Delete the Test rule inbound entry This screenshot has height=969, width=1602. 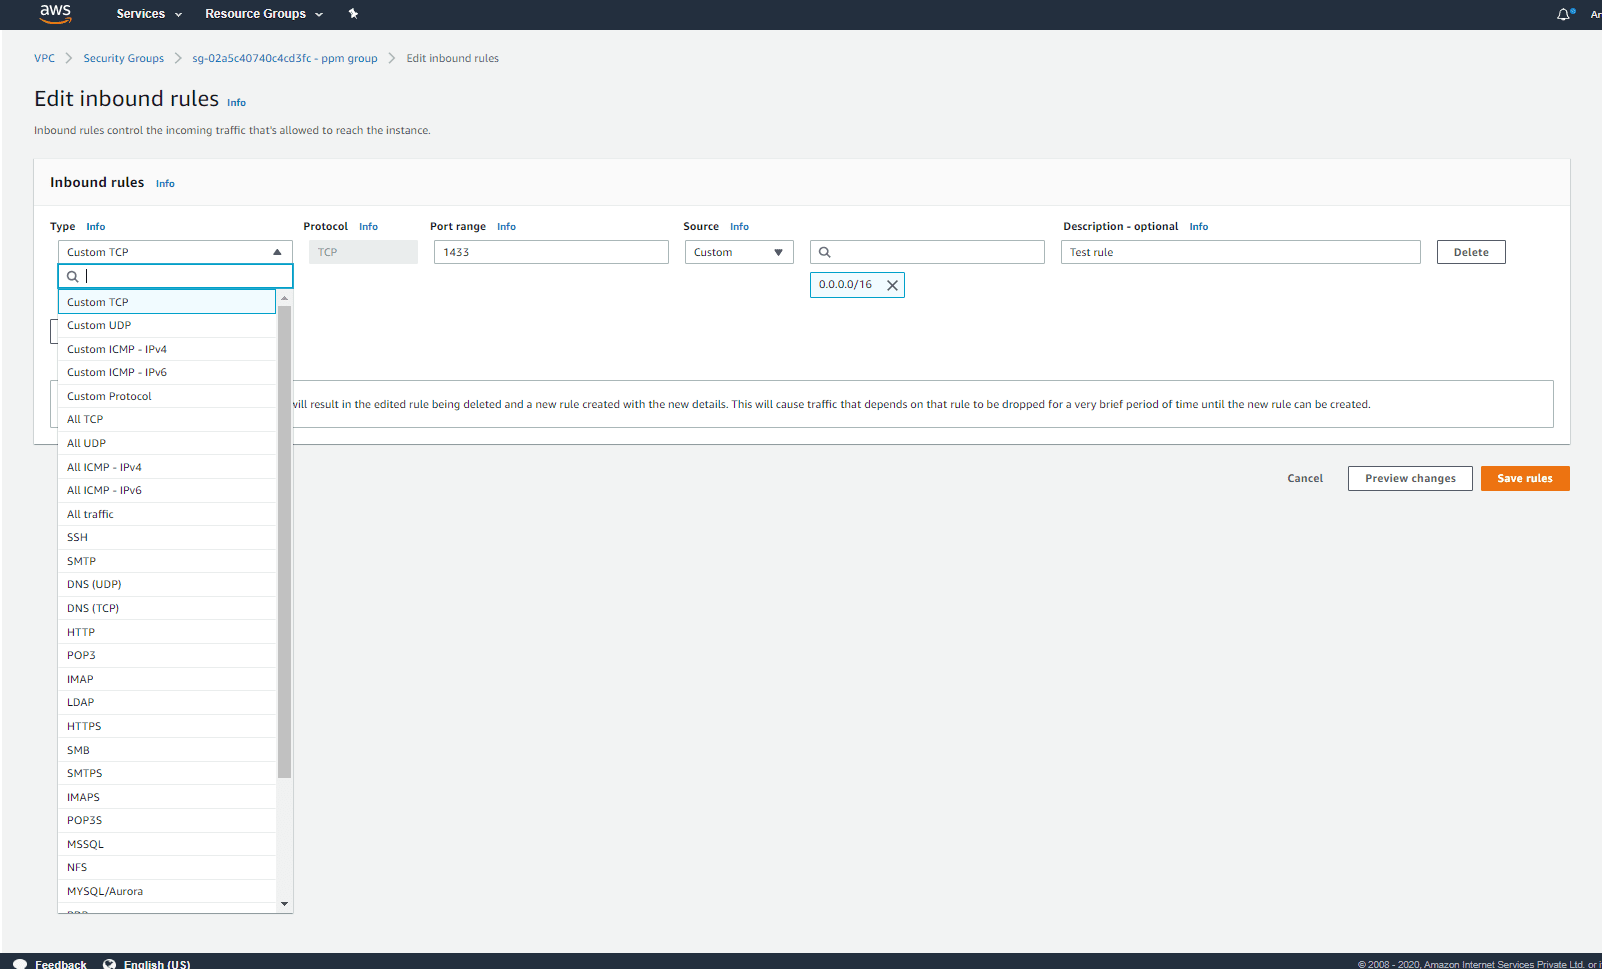(x=1470, y=251)
